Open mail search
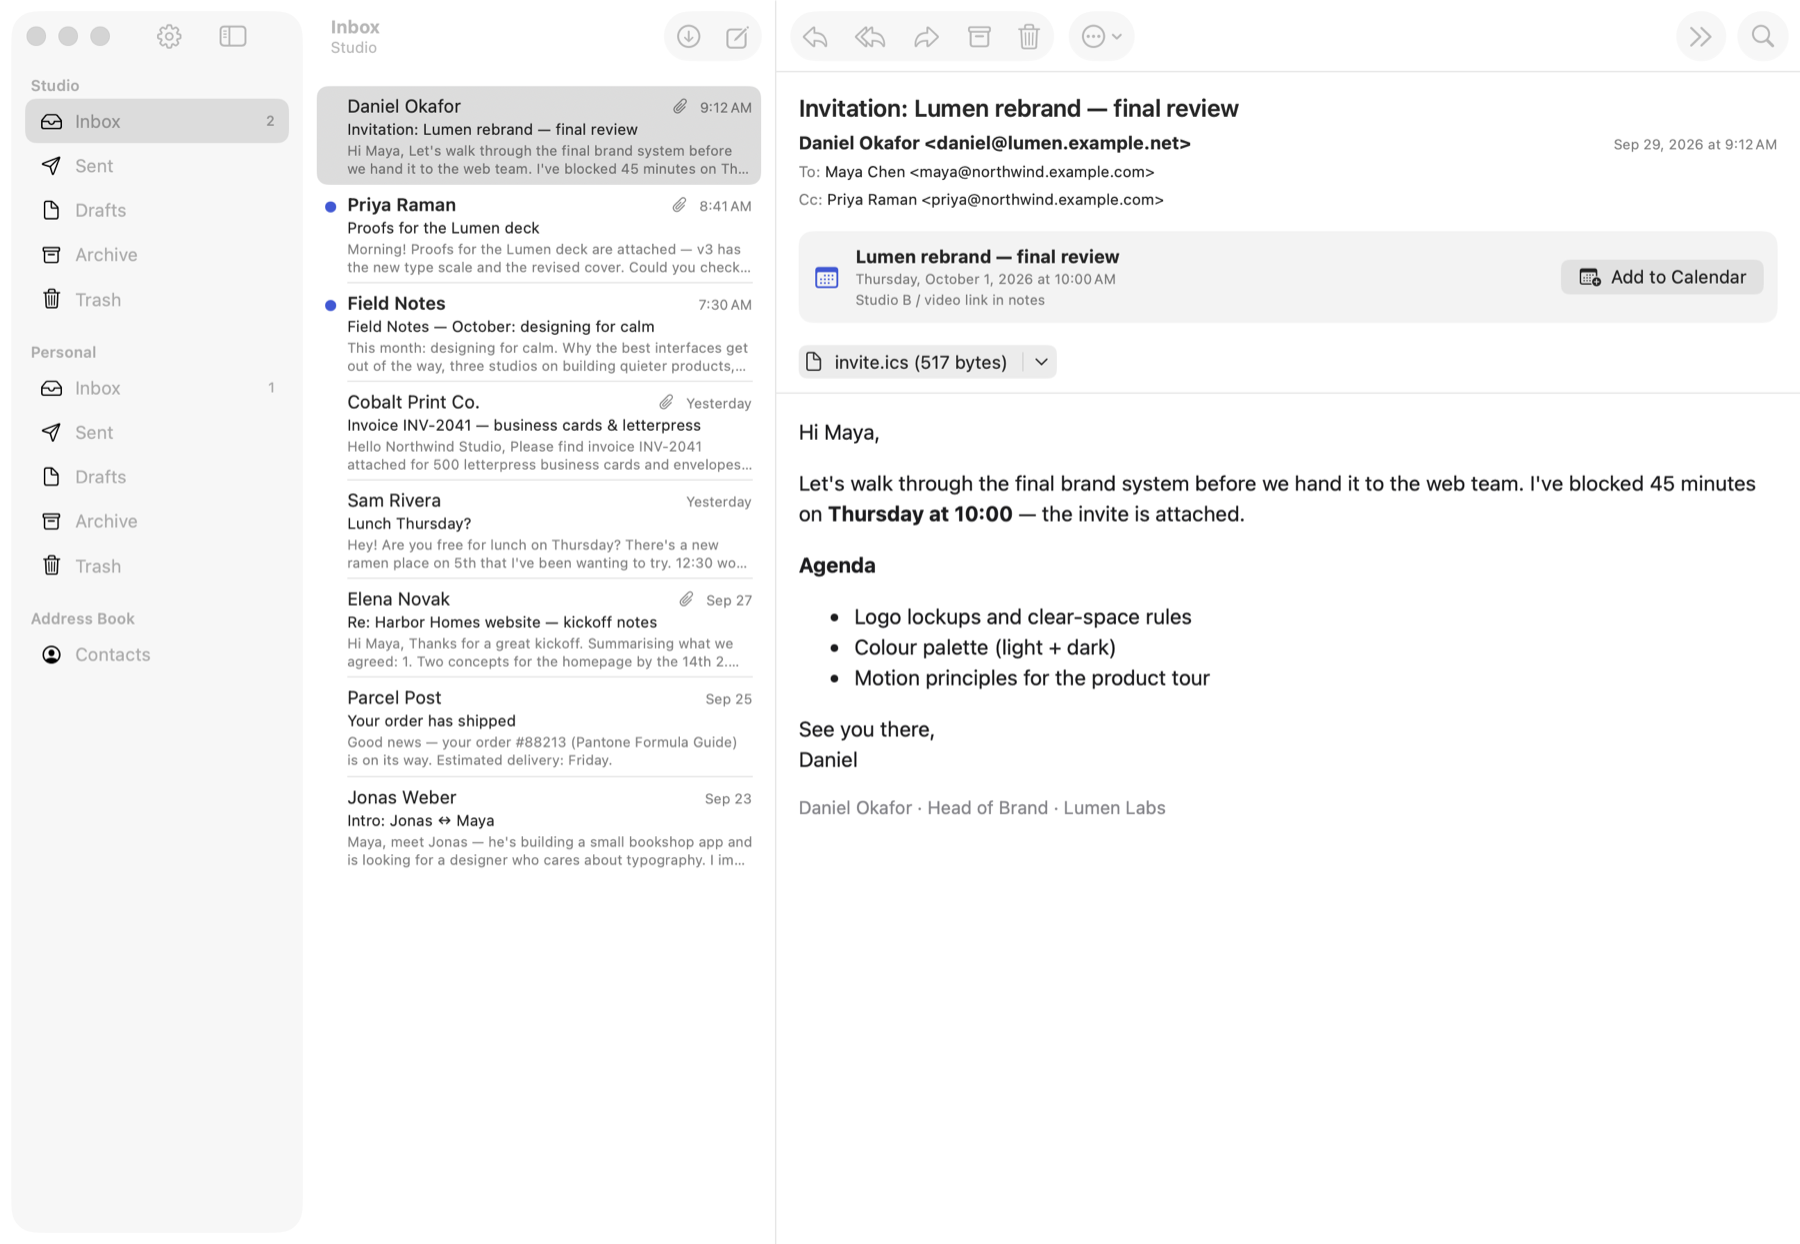The height and width of the screenshot is (1244, 1800). click(1762, 37)
